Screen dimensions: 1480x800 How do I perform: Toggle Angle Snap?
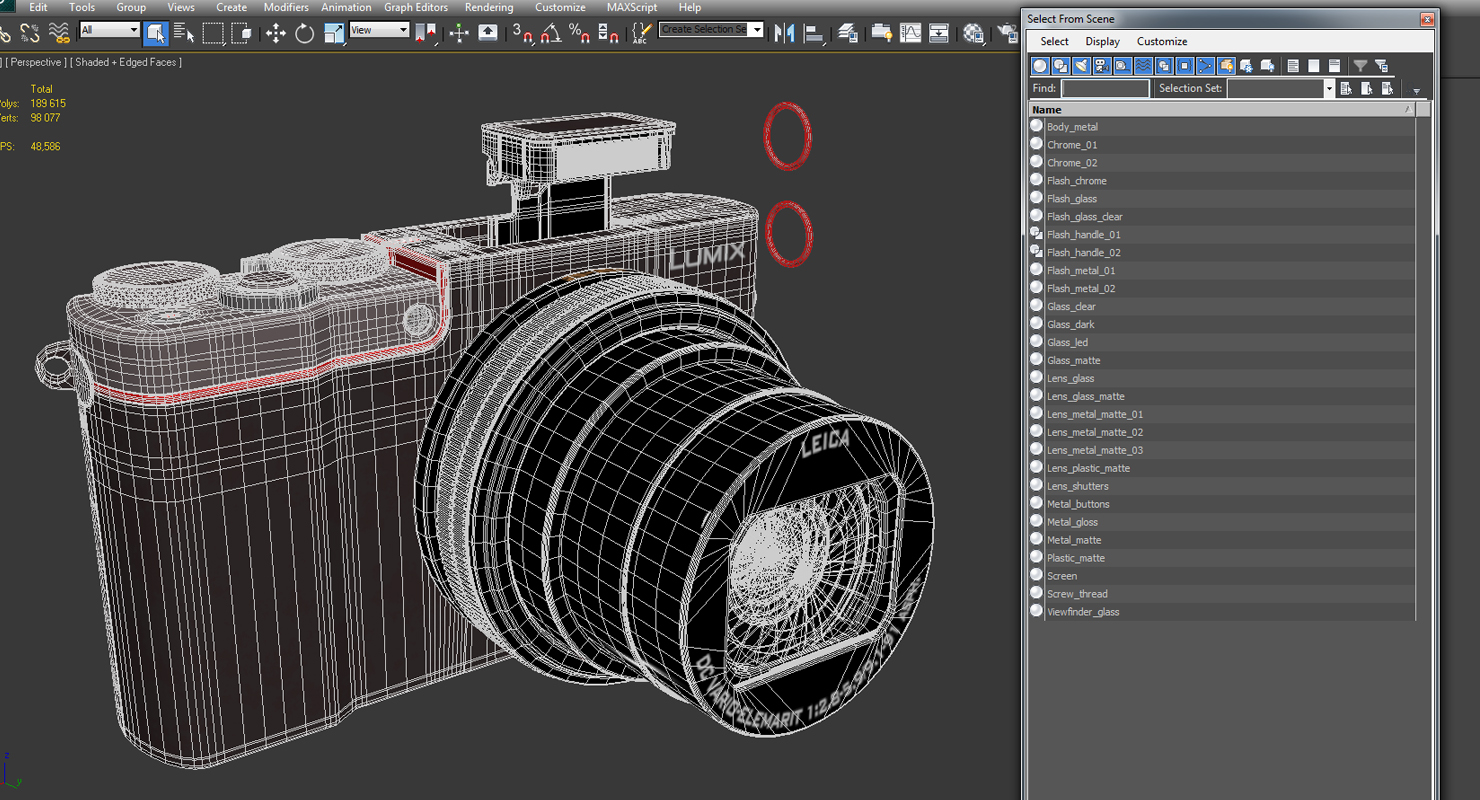coord(551,33)
